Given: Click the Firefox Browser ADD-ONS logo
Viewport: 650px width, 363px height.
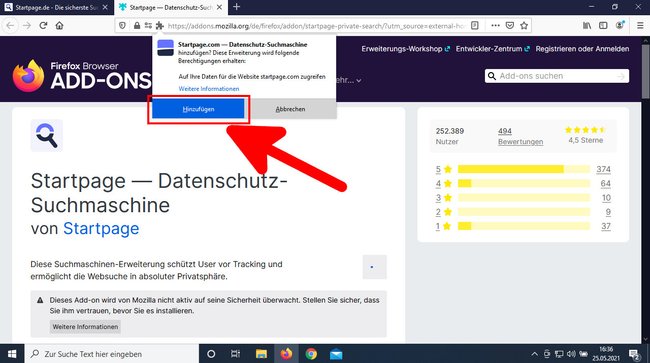Looking at the screenshot, I should [x=82, y=76].
